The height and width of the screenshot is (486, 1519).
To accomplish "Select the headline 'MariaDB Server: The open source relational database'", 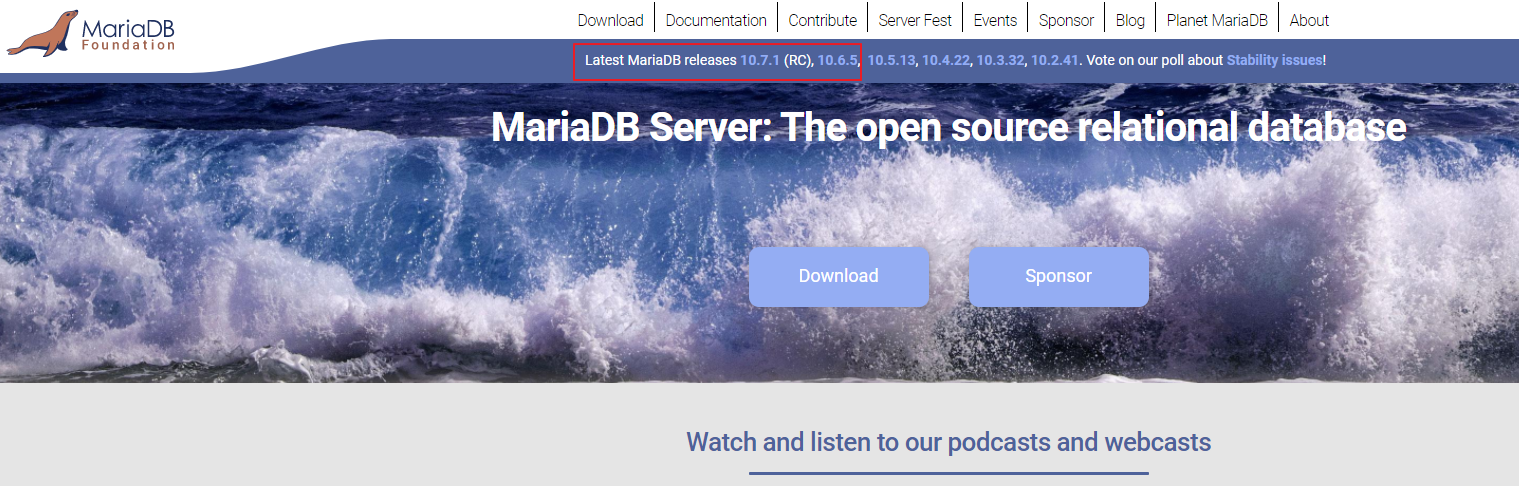I will pos(949,127).
